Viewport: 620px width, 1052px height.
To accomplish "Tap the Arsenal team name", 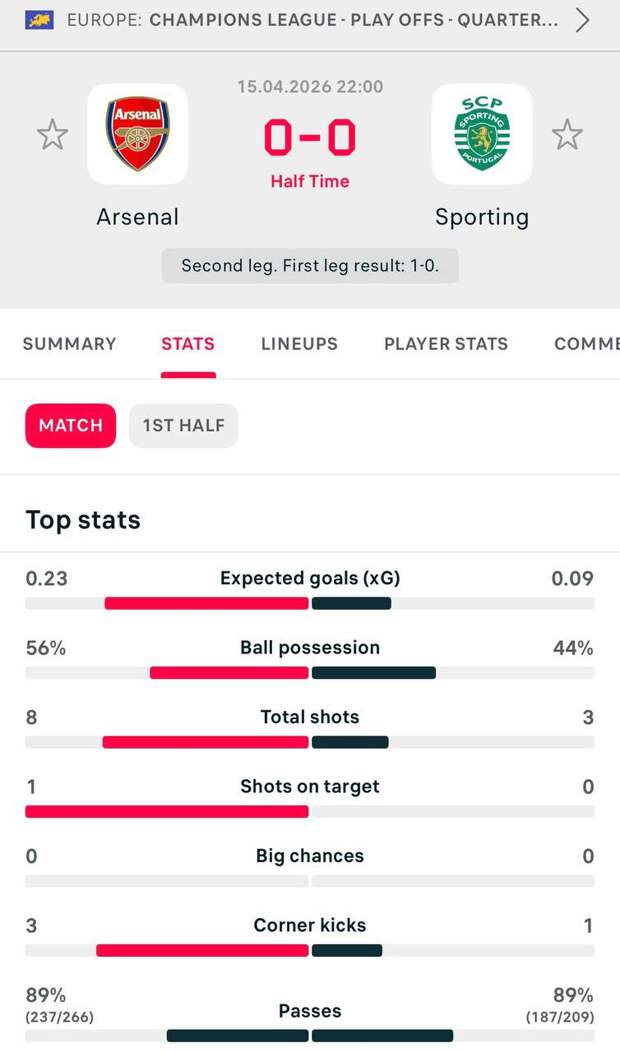I will click(138, 217).
